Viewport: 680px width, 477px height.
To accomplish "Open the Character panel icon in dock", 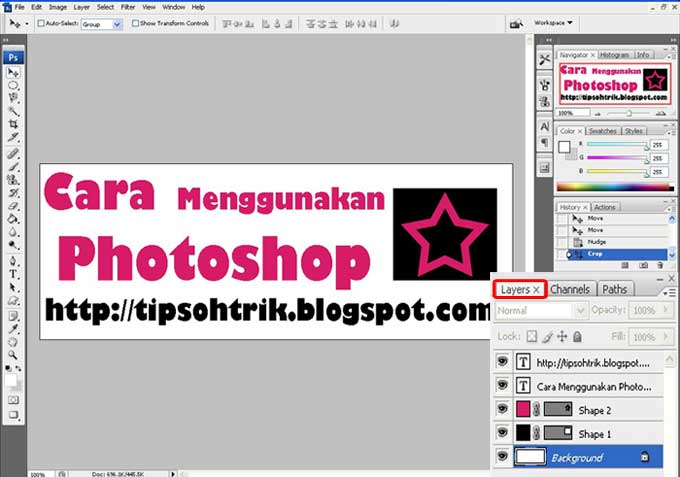I will click(545, 127).
